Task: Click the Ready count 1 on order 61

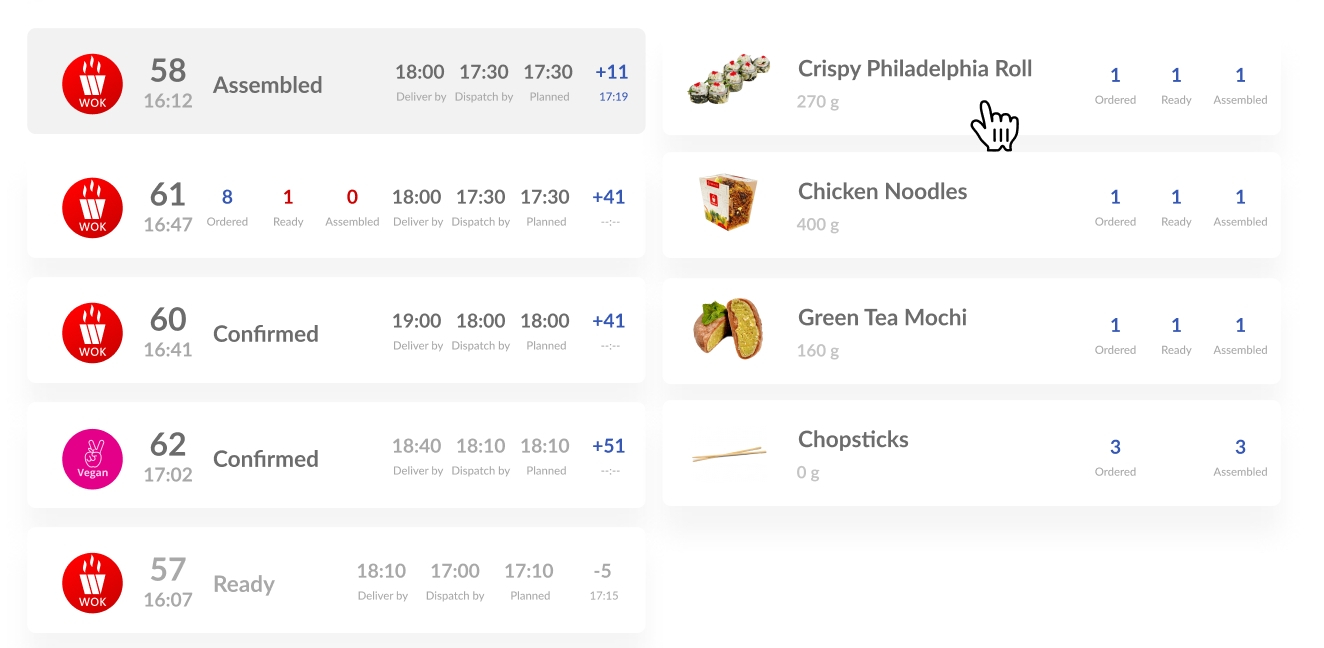Action: (288, 197)
